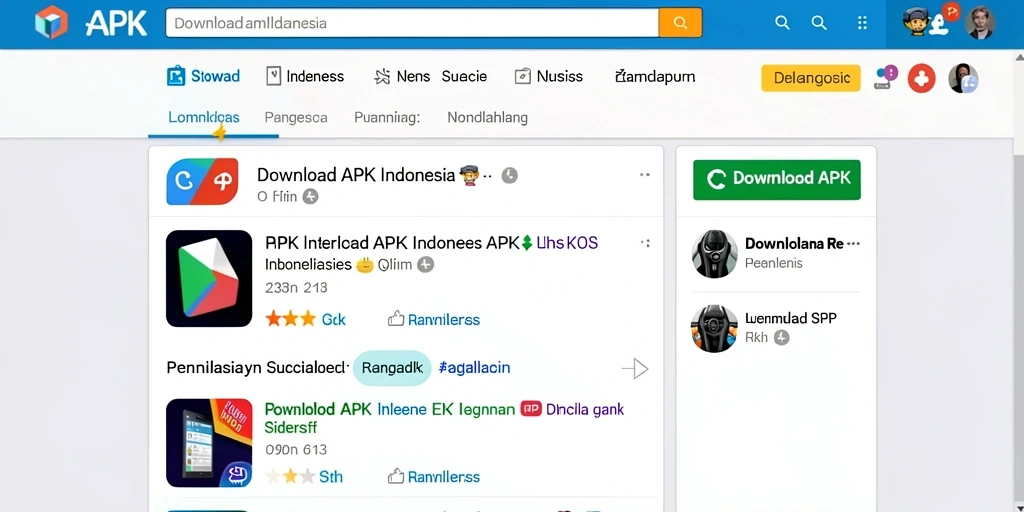Click the plus icon beside O Ftin
Viewport: 1024px width, 512px height.
pyautogui.click(x=311, y=196)
